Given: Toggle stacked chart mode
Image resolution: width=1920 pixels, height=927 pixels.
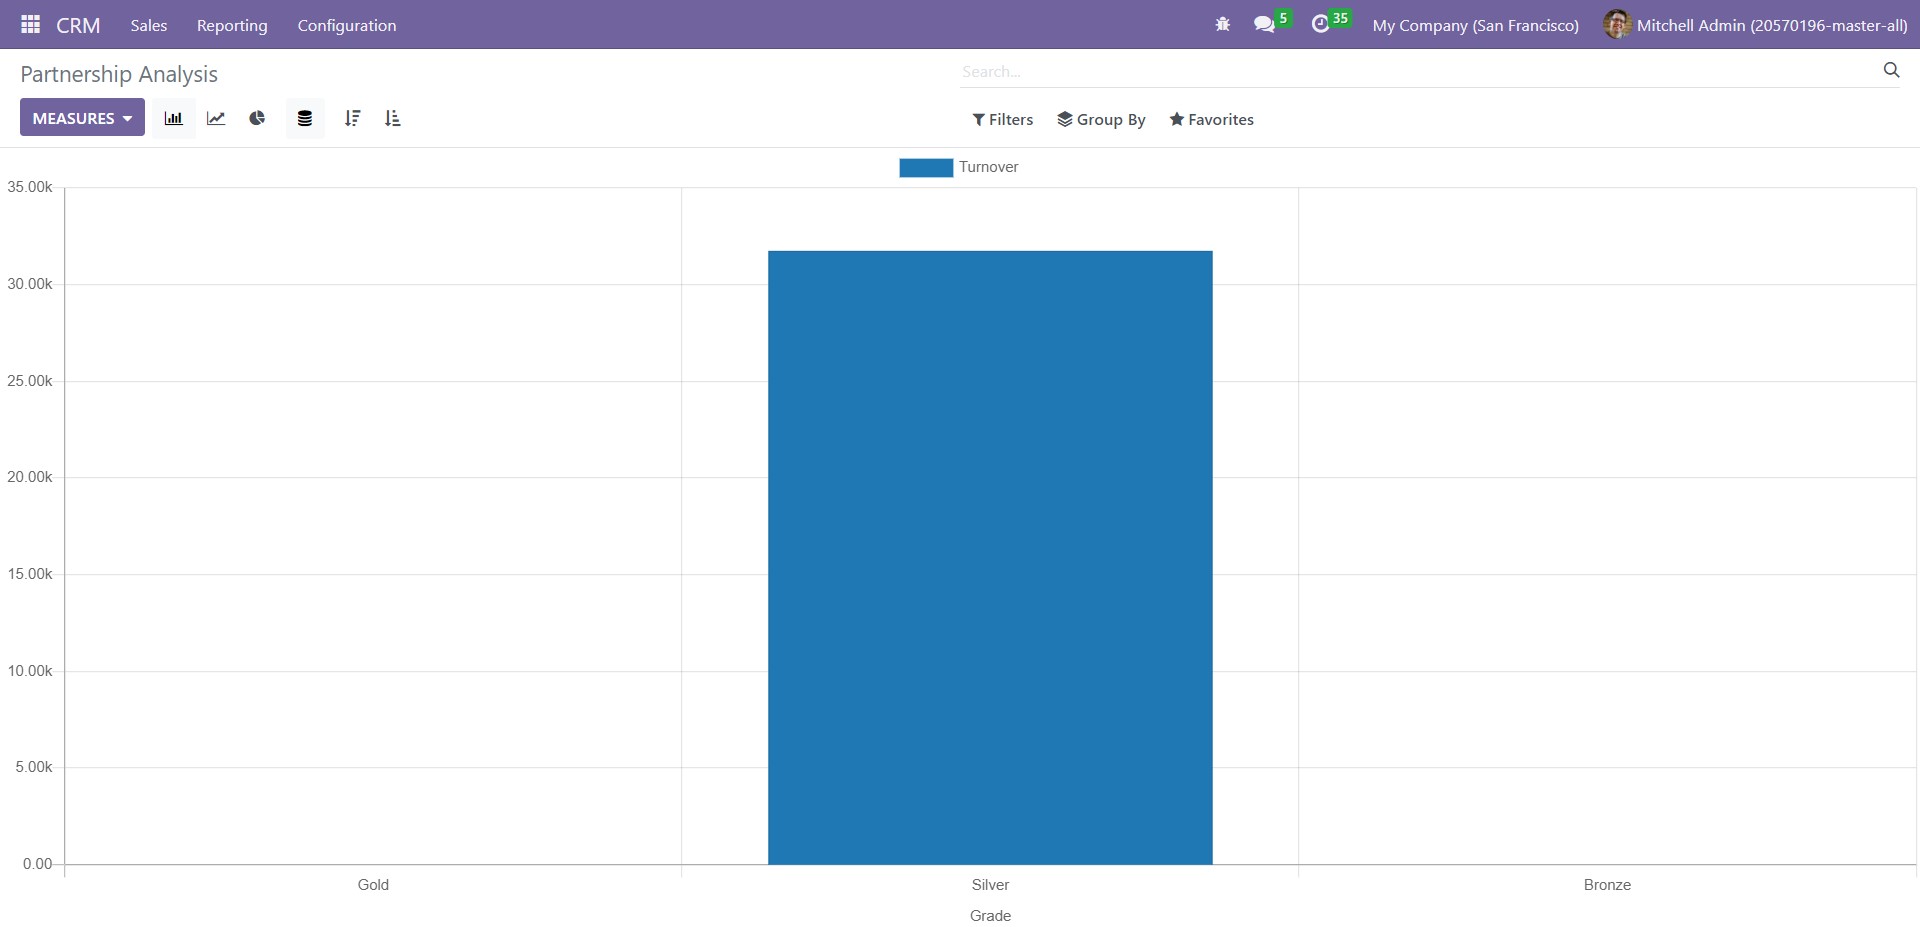Looking at the screenshot, I should [x=305, y=118].
